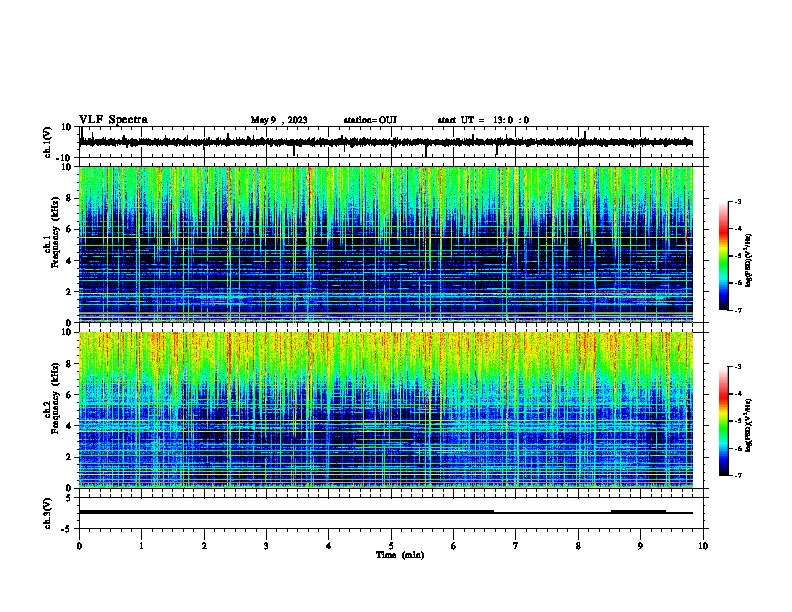Viewport: 792px width, 612px height.
Task: Click the "-3" label on ch.2 colorbar
Action: 737,367
